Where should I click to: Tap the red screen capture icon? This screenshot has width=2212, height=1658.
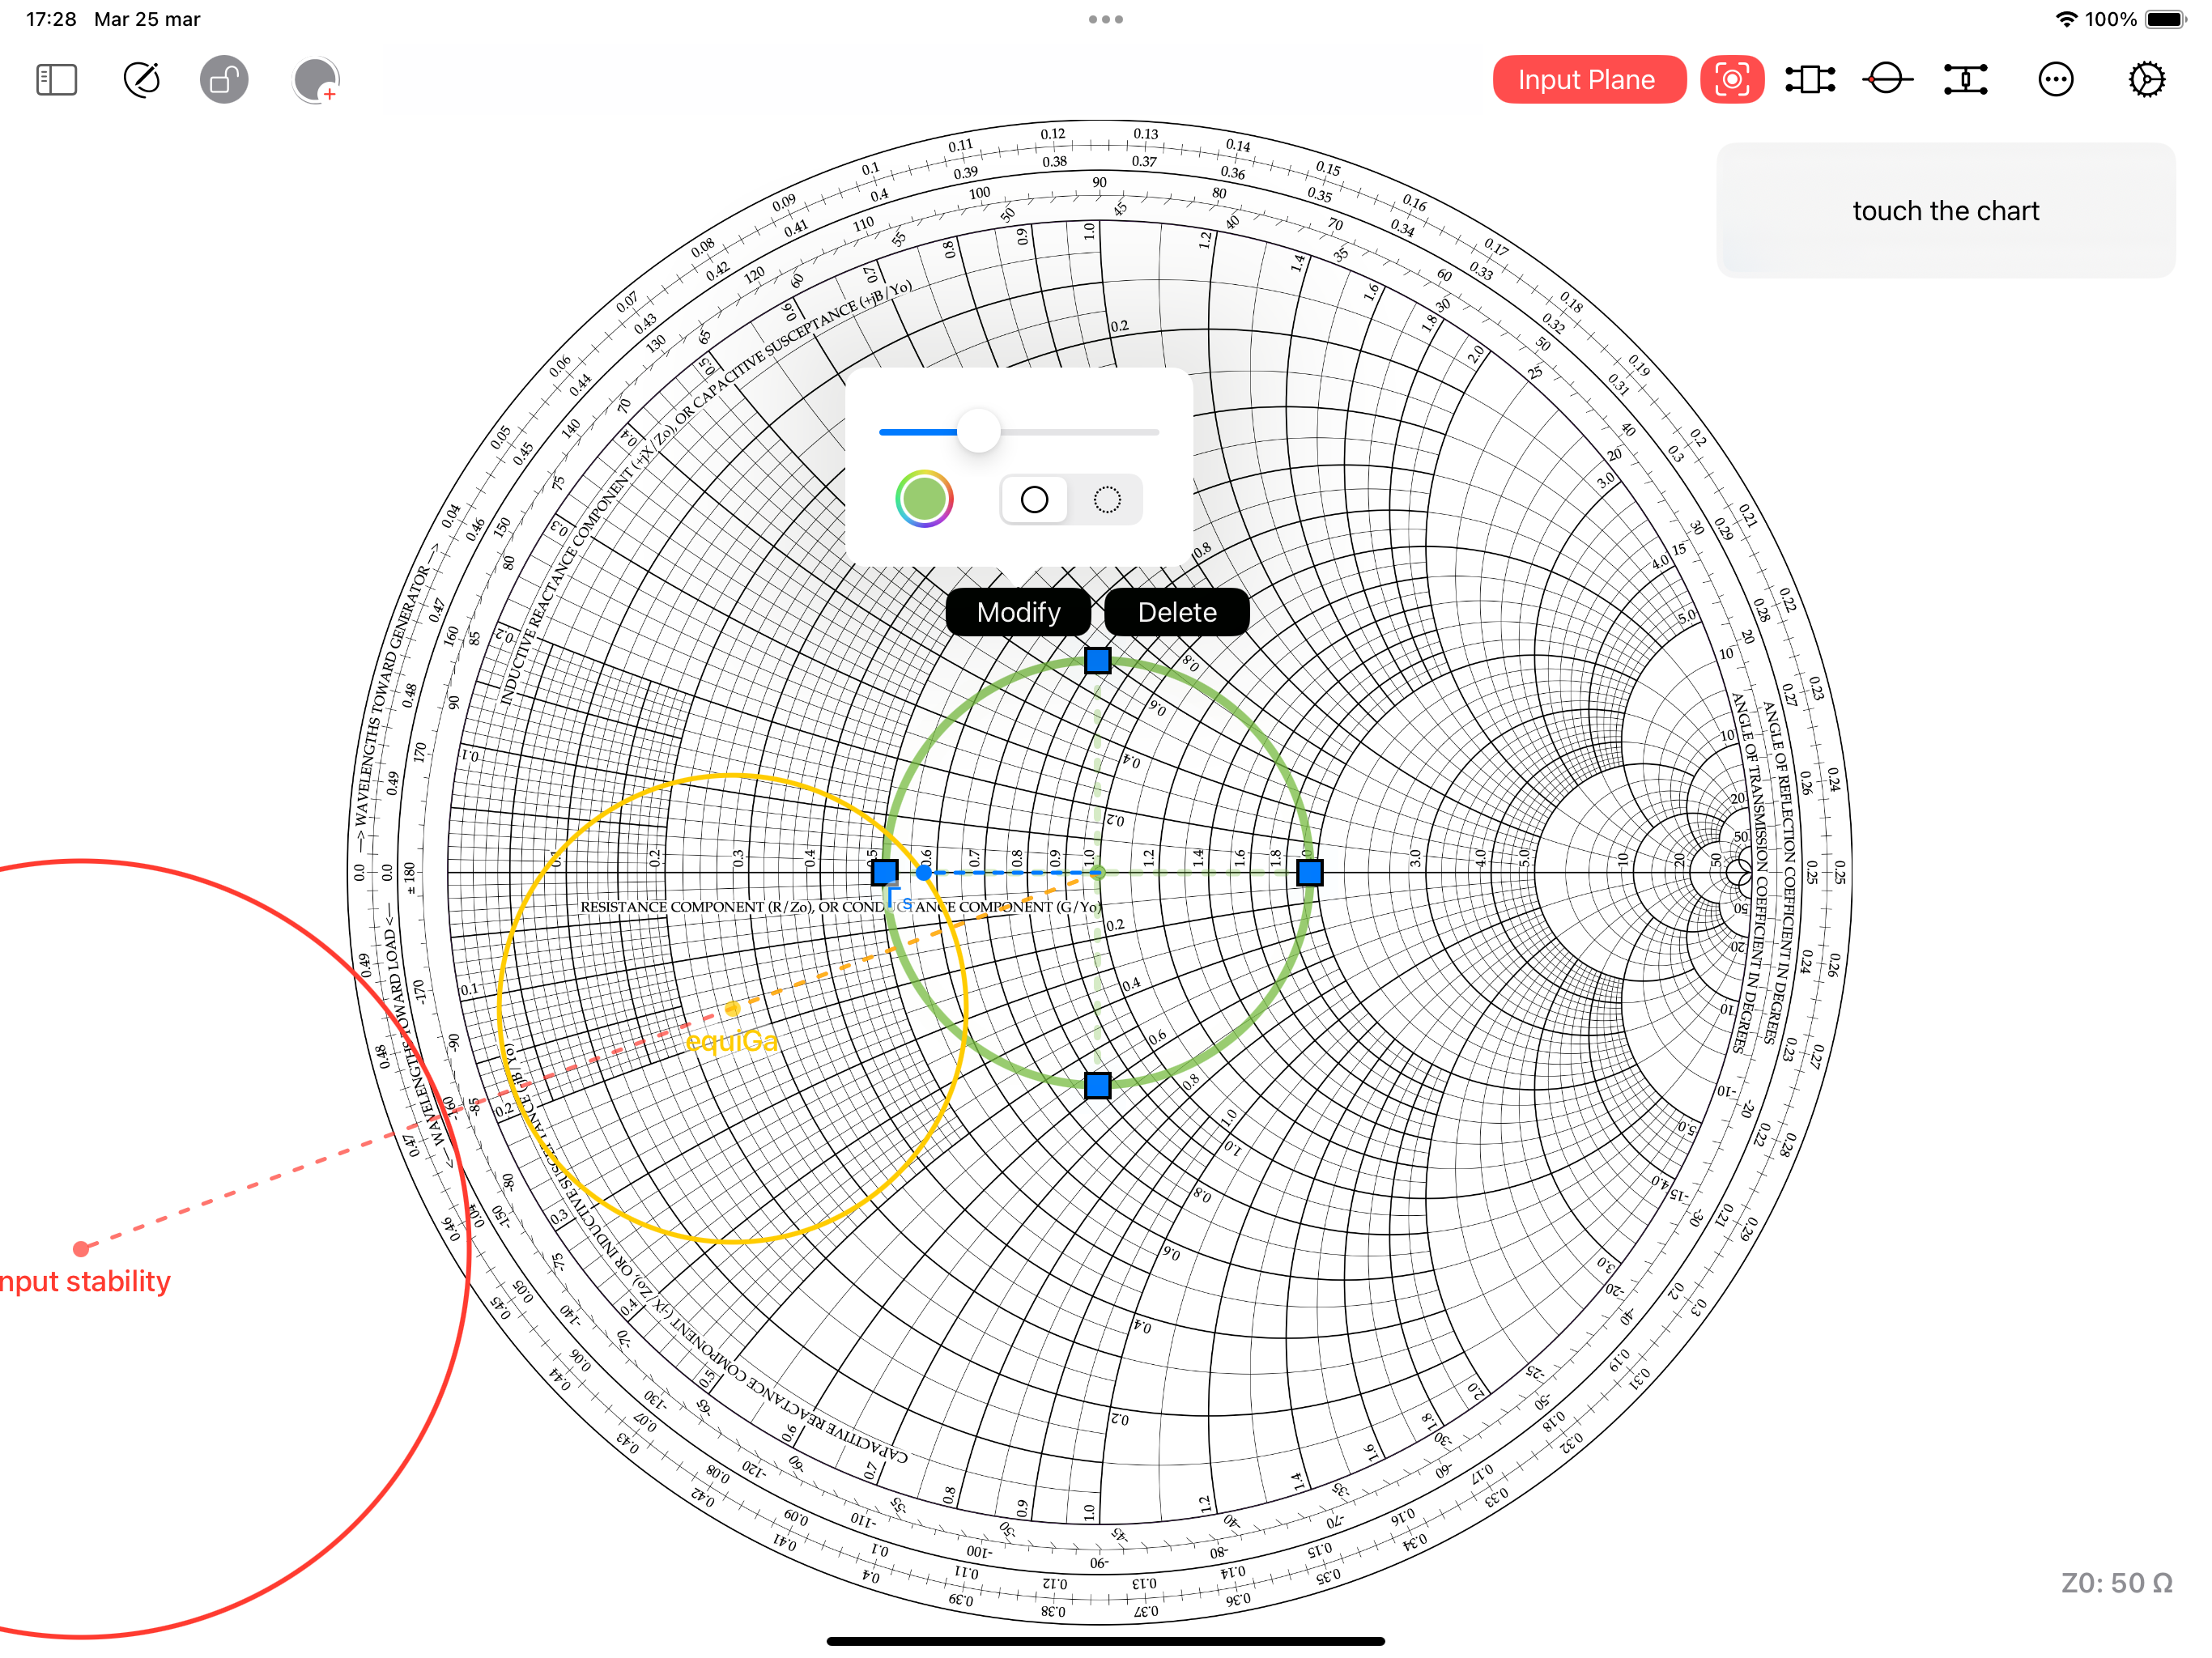1732,80
